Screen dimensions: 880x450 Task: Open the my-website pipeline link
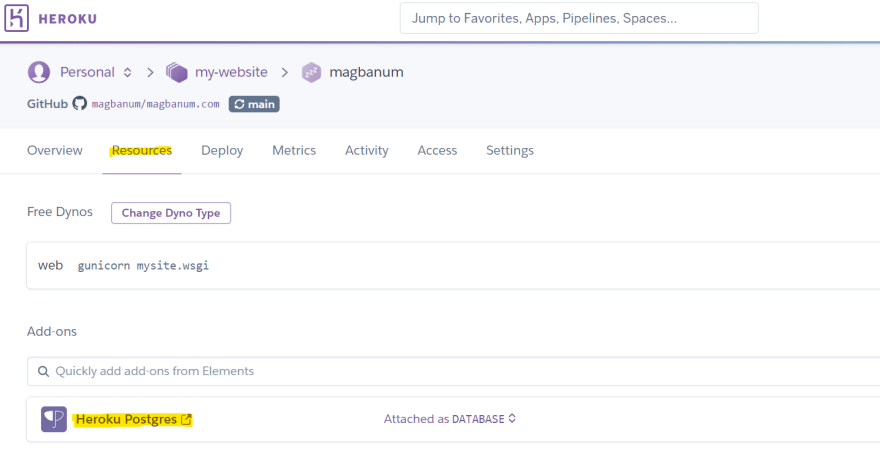pyautogui.click(x=231, y=72)
